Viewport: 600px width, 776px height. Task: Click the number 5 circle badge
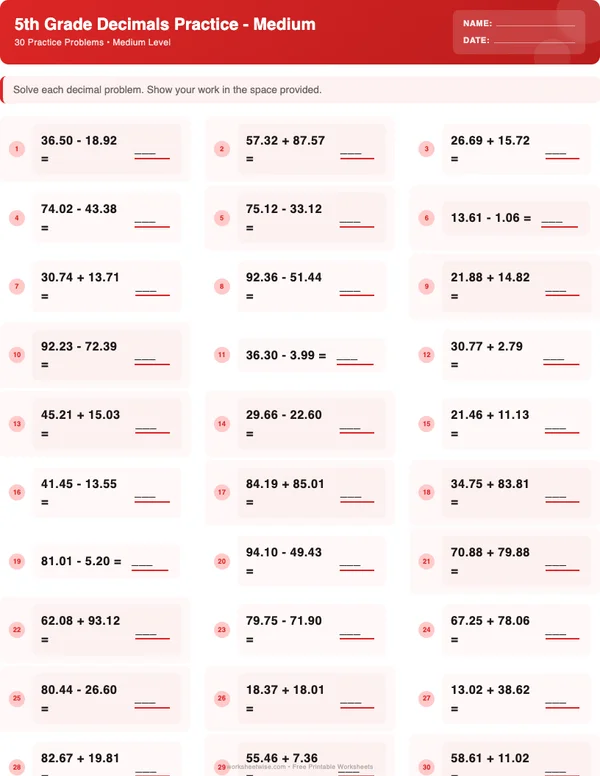(221, 217)
